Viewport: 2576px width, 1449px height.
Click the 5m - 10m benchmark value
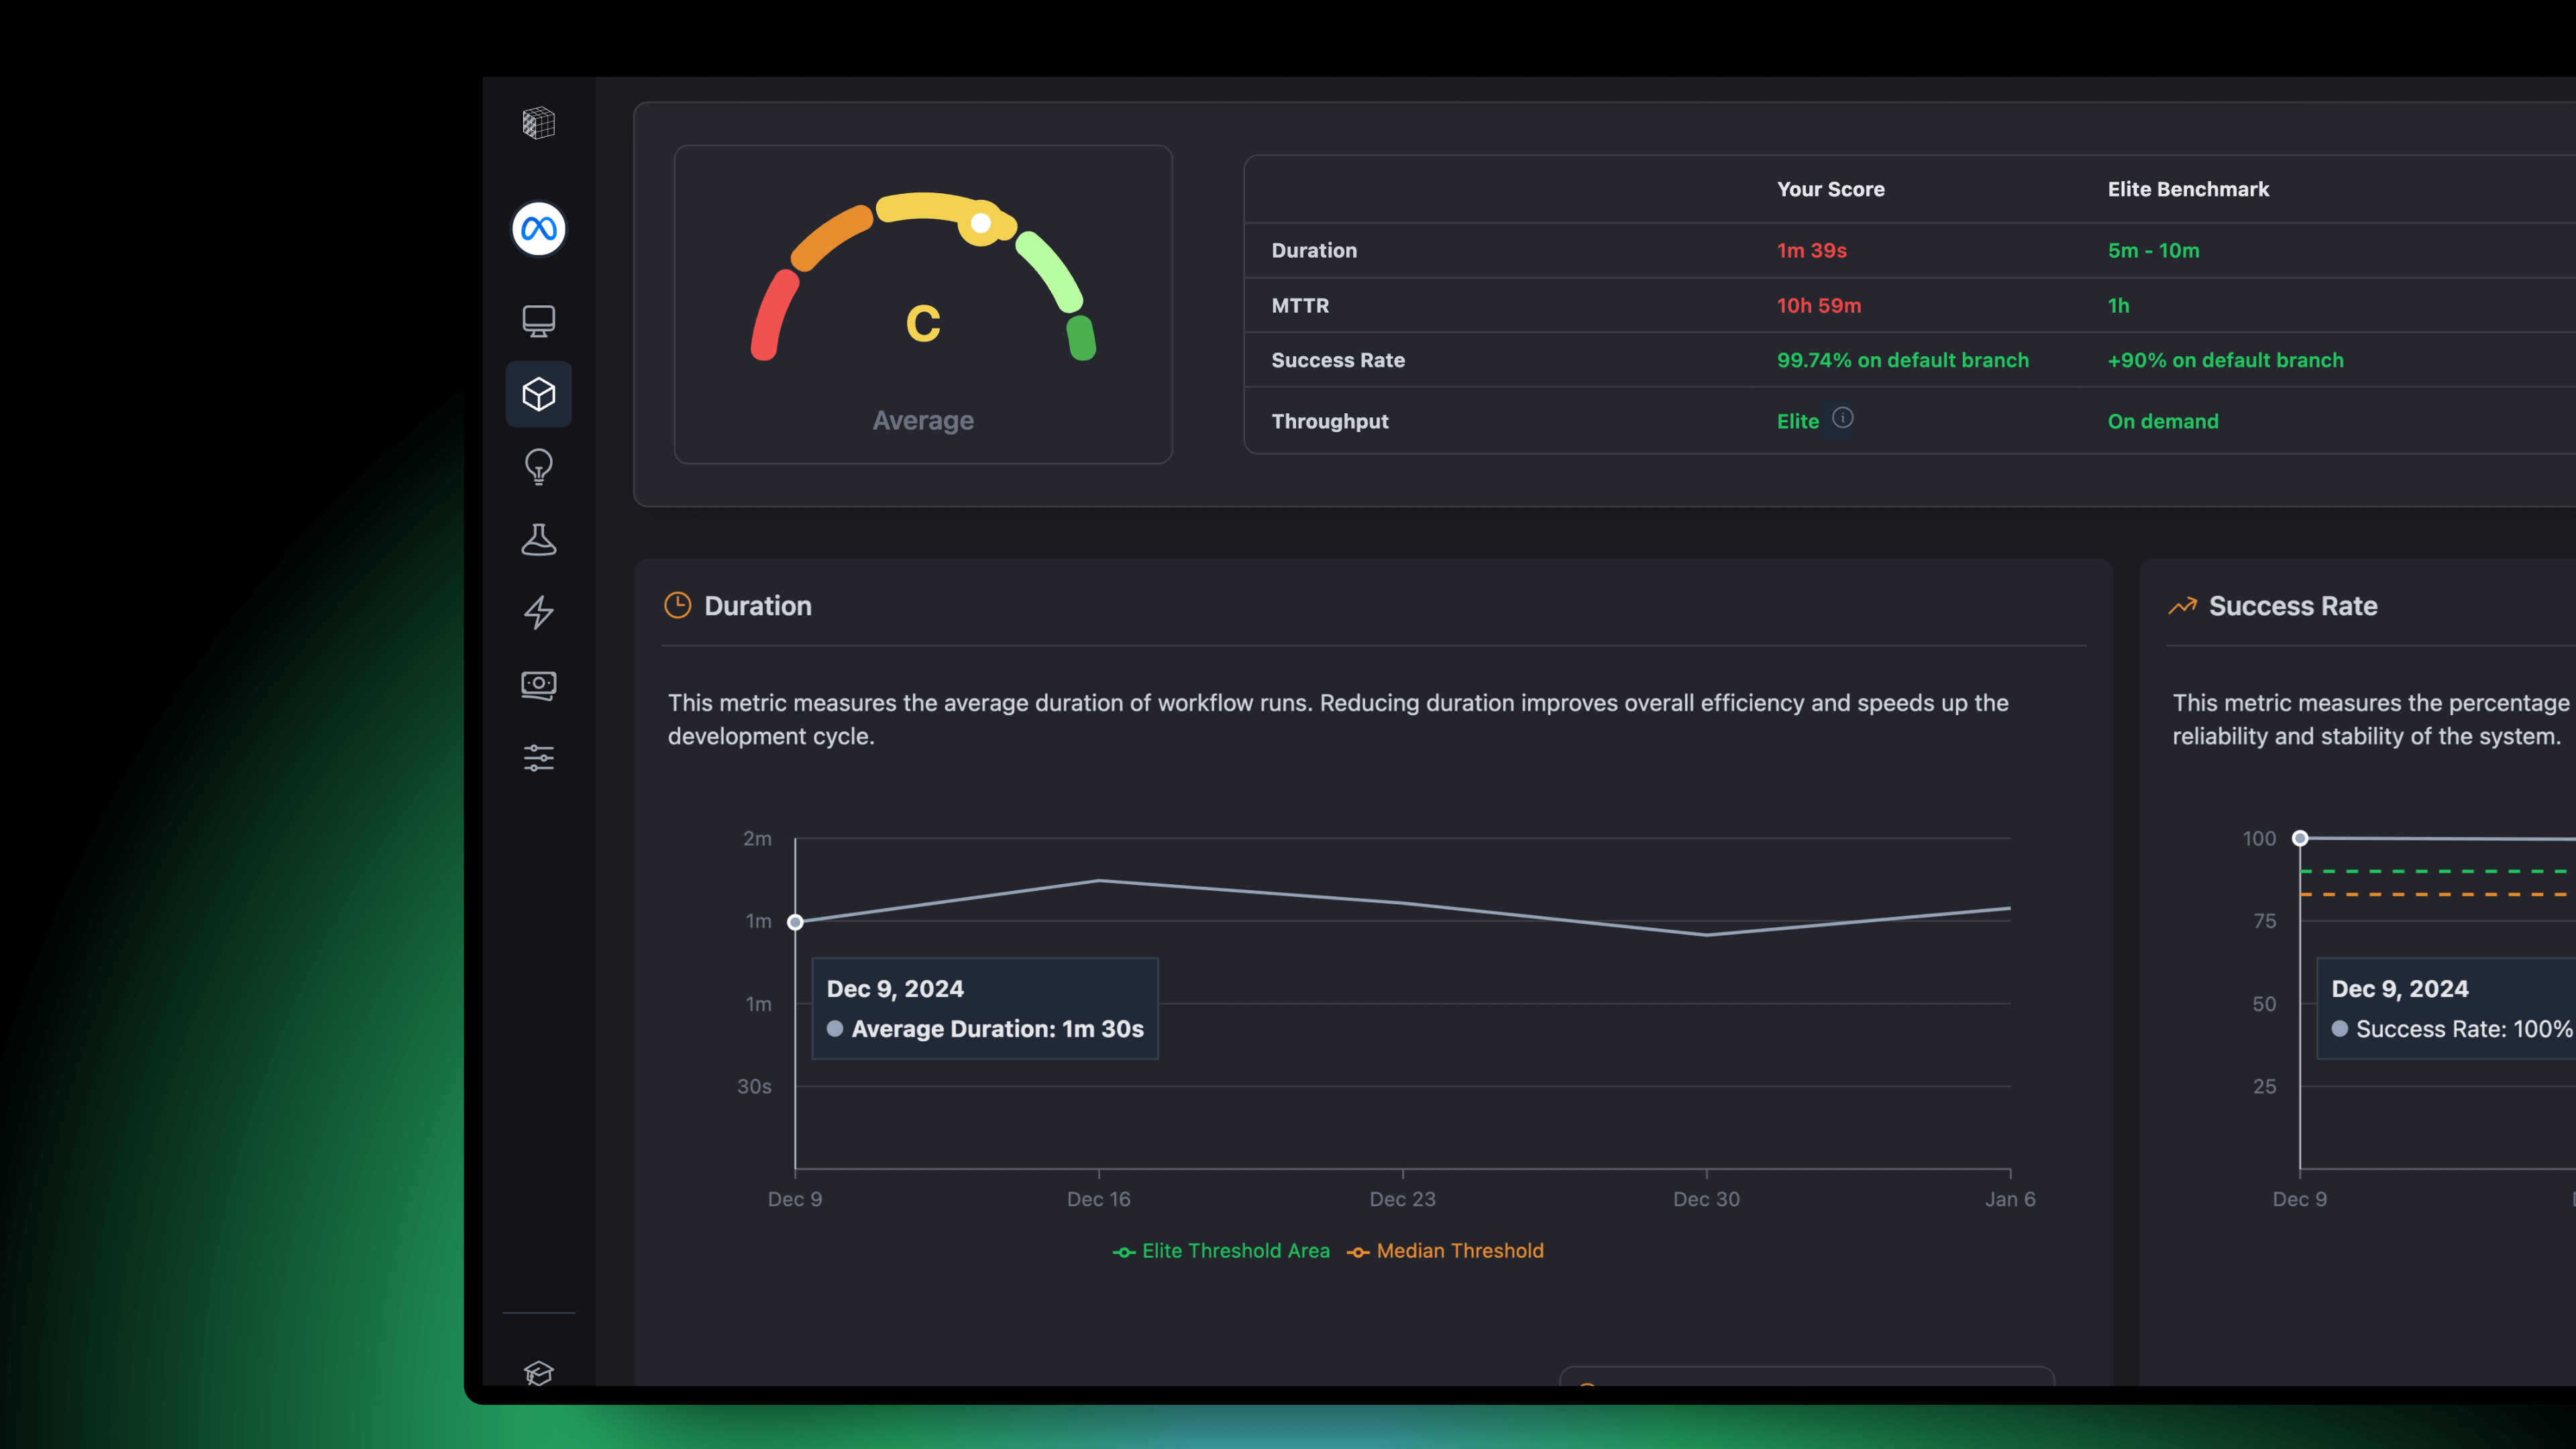click(2153, 250)
